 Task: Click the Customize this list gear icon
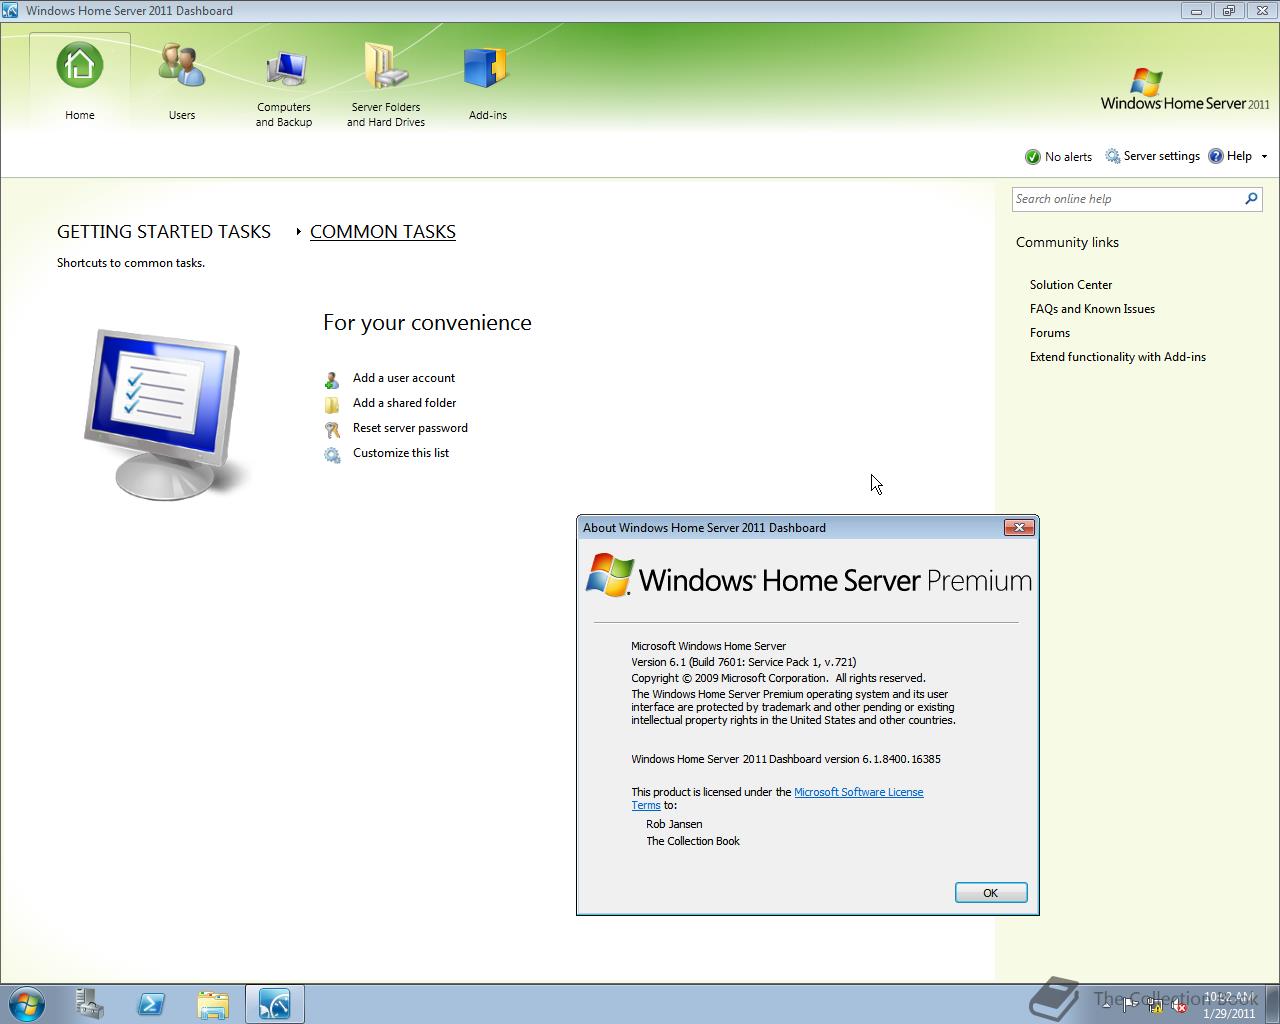pos(332,455)
